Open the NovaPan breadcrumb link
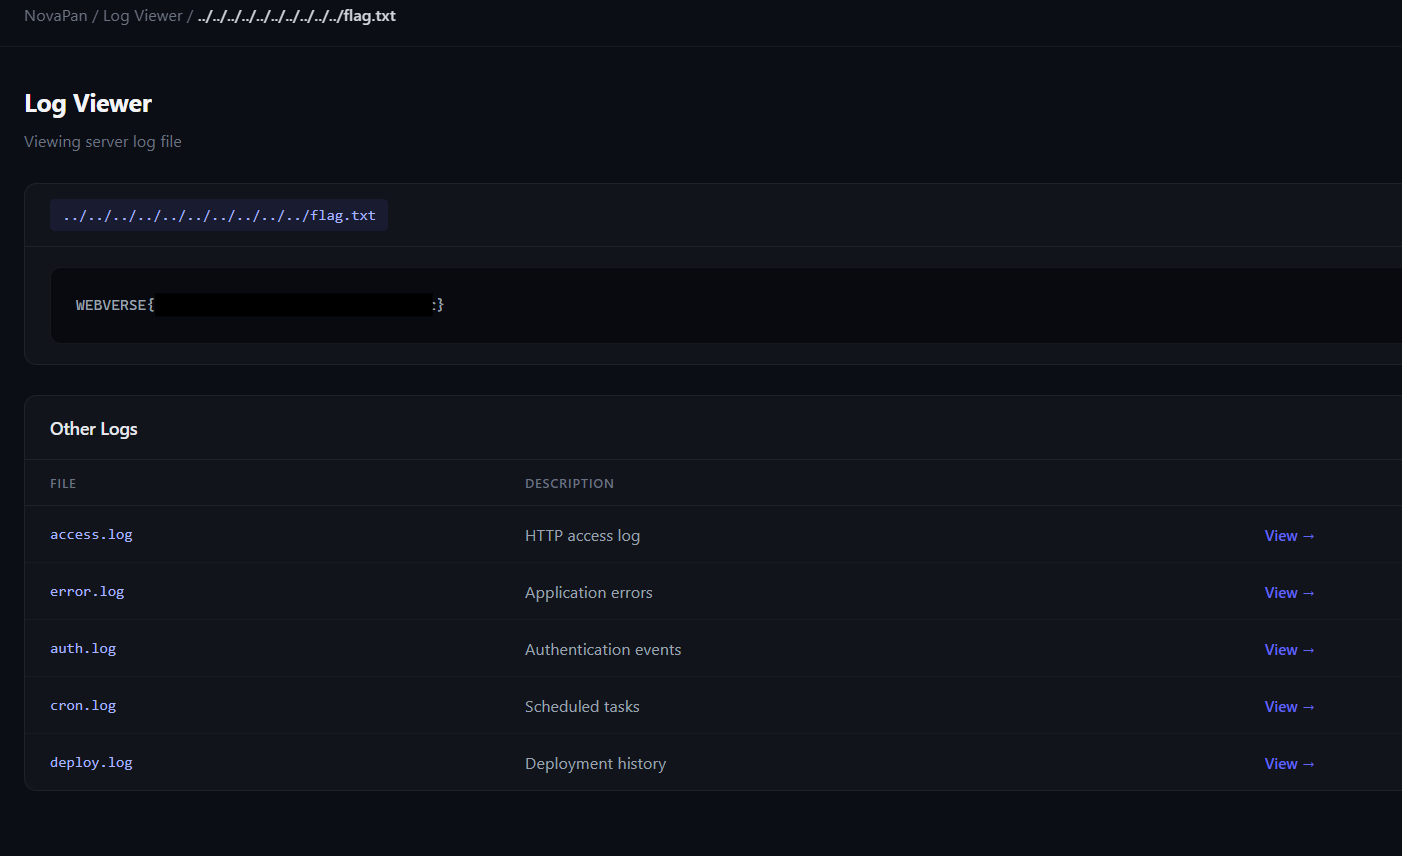 tap(56, 16)
